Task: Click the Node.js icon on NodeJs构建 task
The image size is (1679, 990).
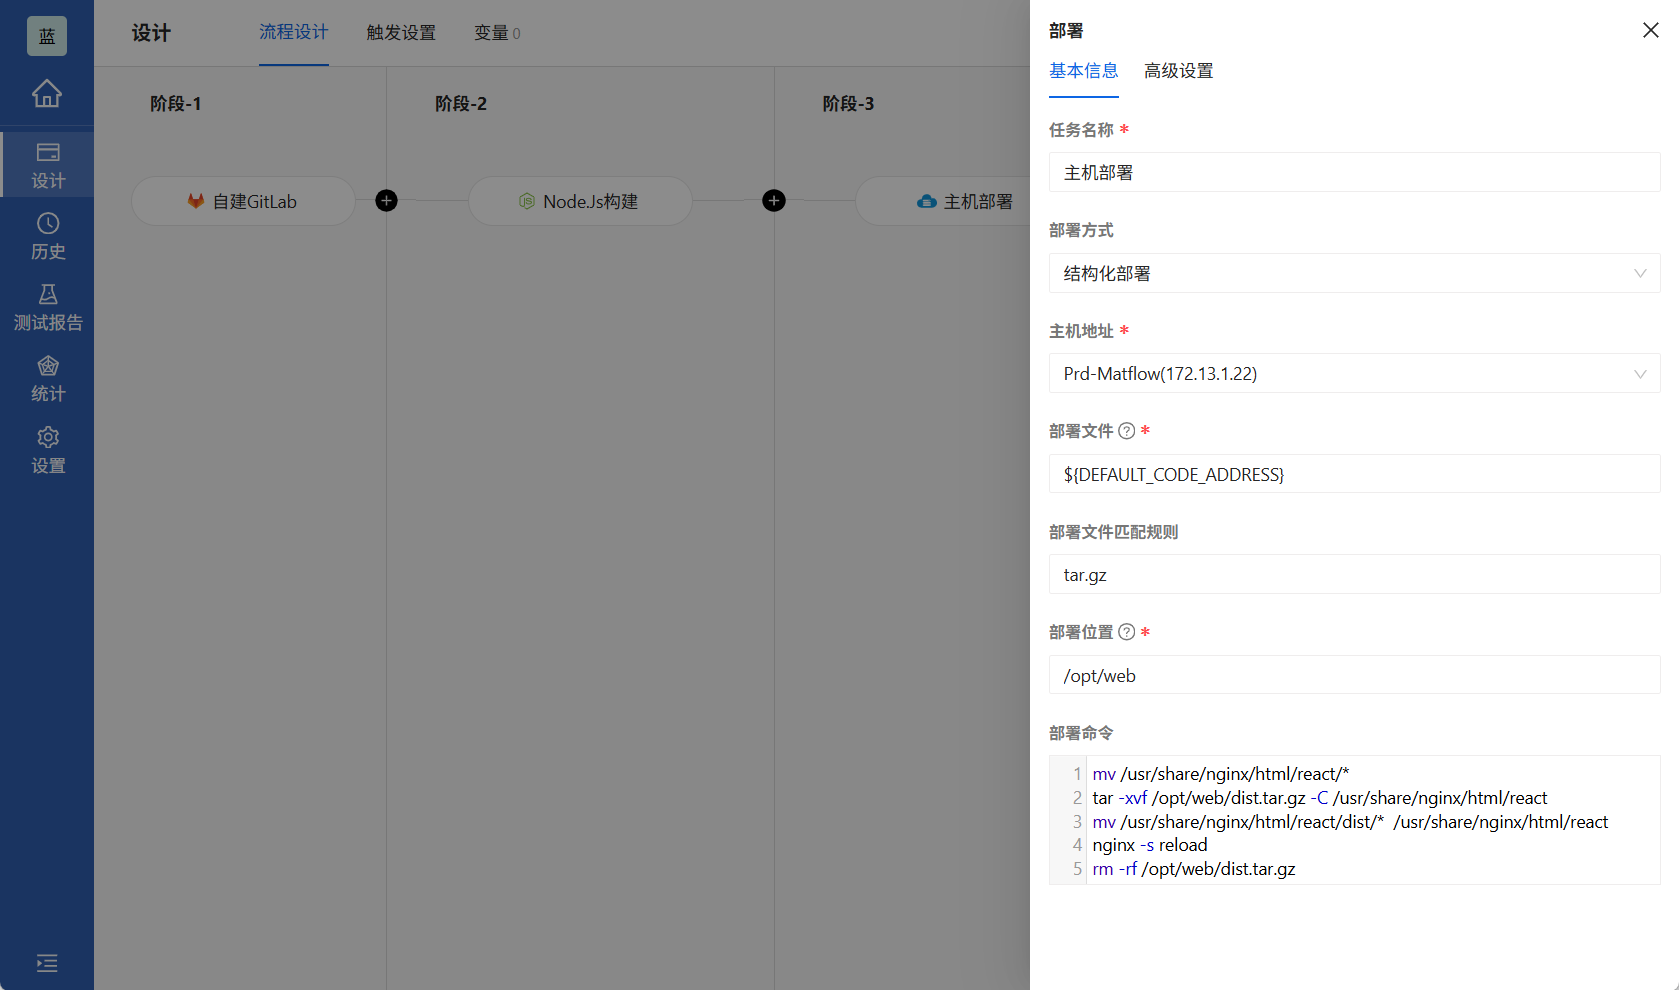Action: (x=527, y=201)
